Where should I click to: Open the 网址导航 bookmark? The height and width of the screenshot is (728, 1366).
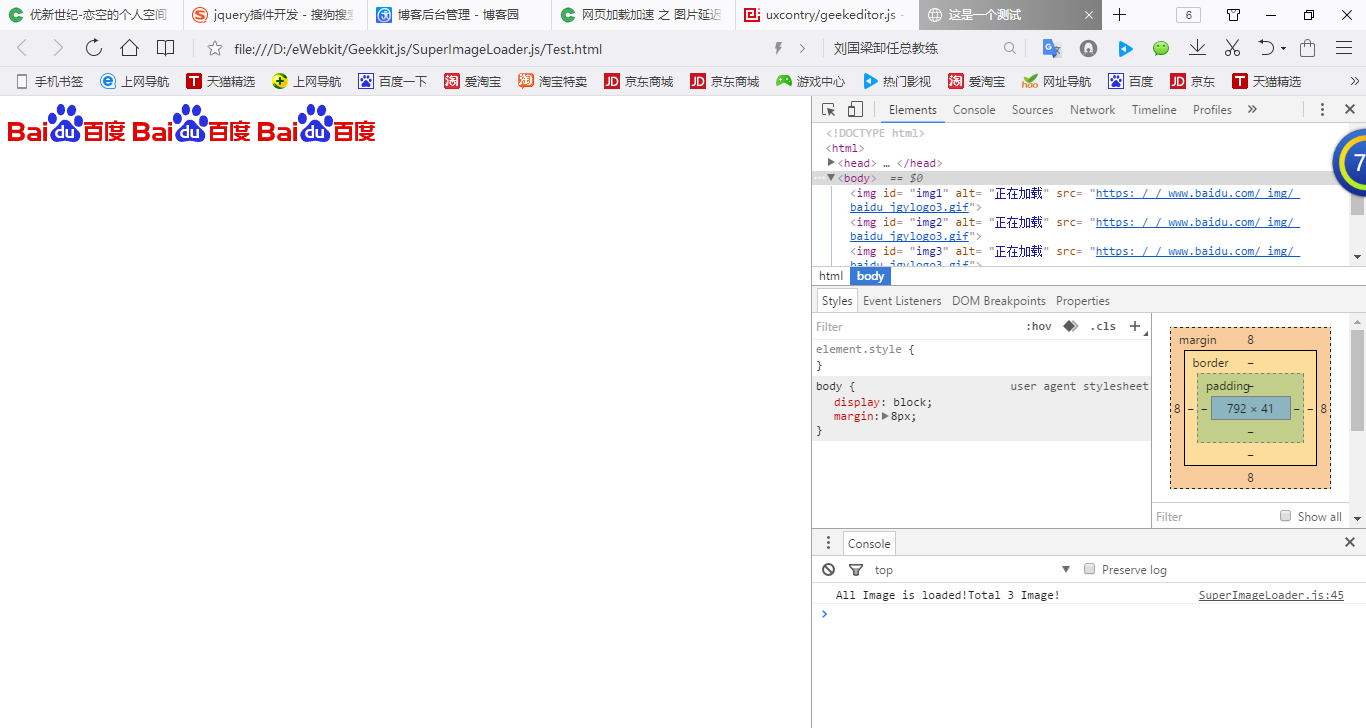(1056, 82)
